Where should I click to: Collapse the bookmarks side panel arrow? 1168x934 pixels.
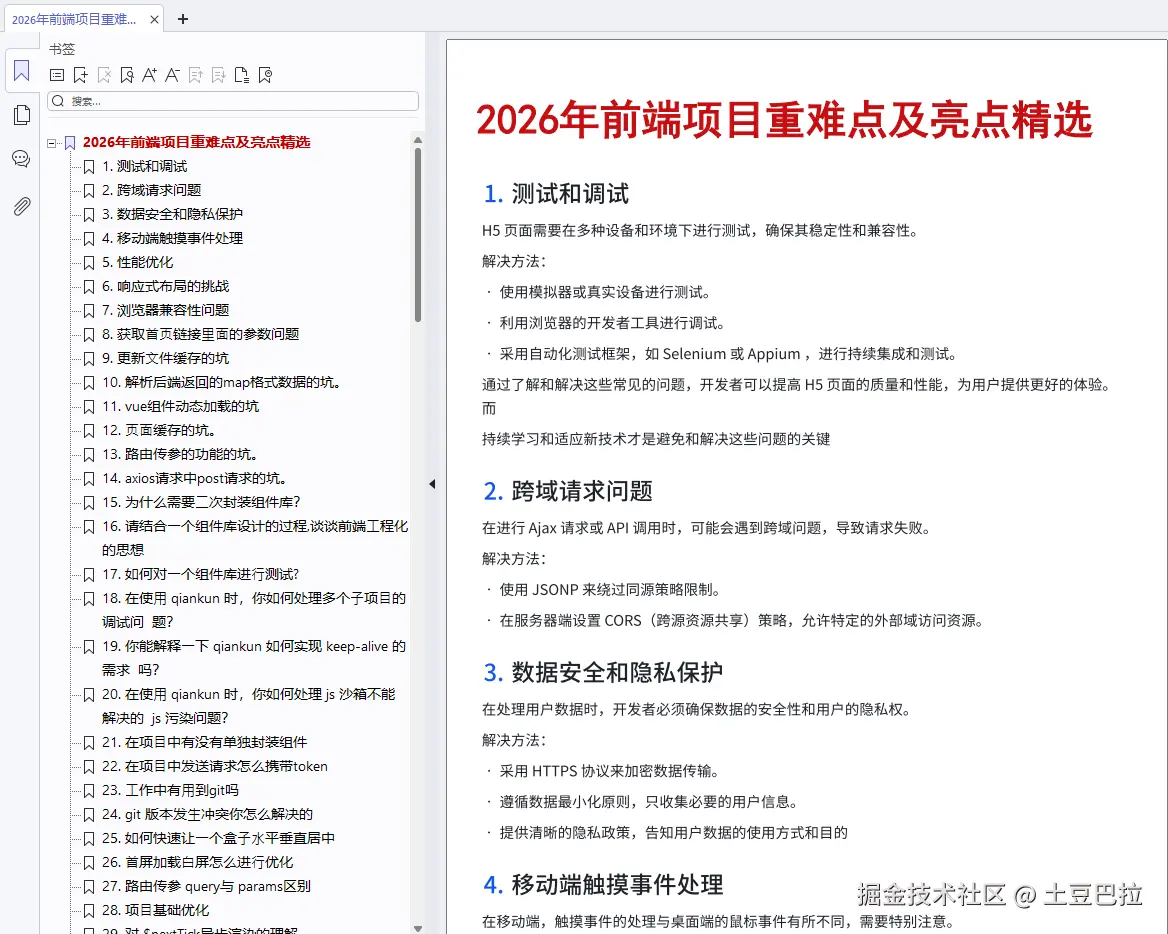point(432,484)
